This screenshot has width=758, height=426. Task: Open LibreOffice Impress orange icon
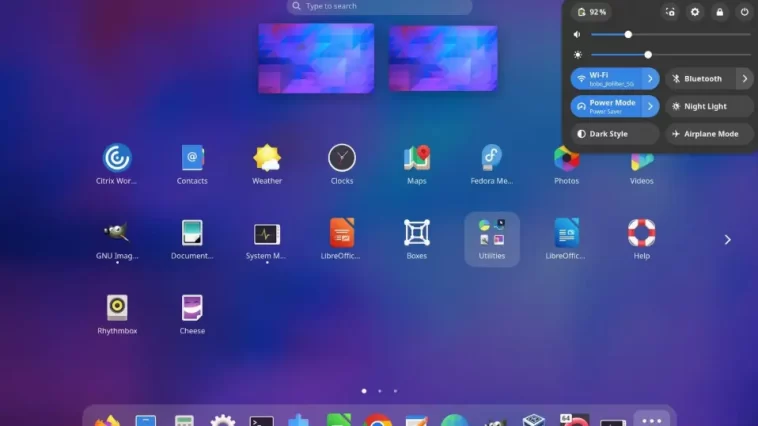[342, 239]
